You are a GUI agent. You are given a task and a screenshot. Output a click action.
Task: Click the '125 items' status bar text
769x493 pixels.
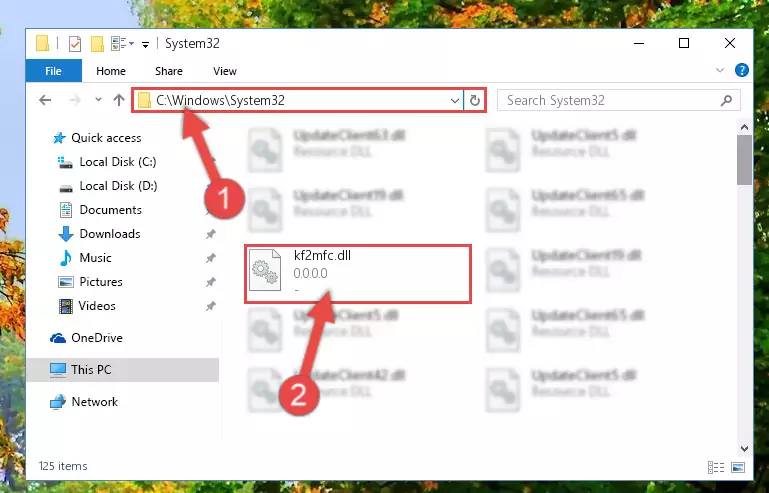coord(63,466)
